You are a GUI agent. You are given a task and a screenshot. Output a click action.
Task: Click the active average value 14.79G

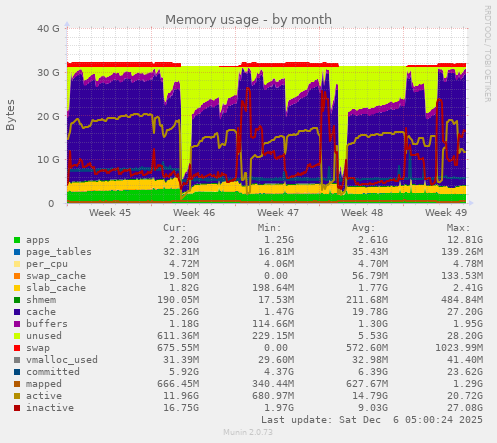tap(370, 396)
